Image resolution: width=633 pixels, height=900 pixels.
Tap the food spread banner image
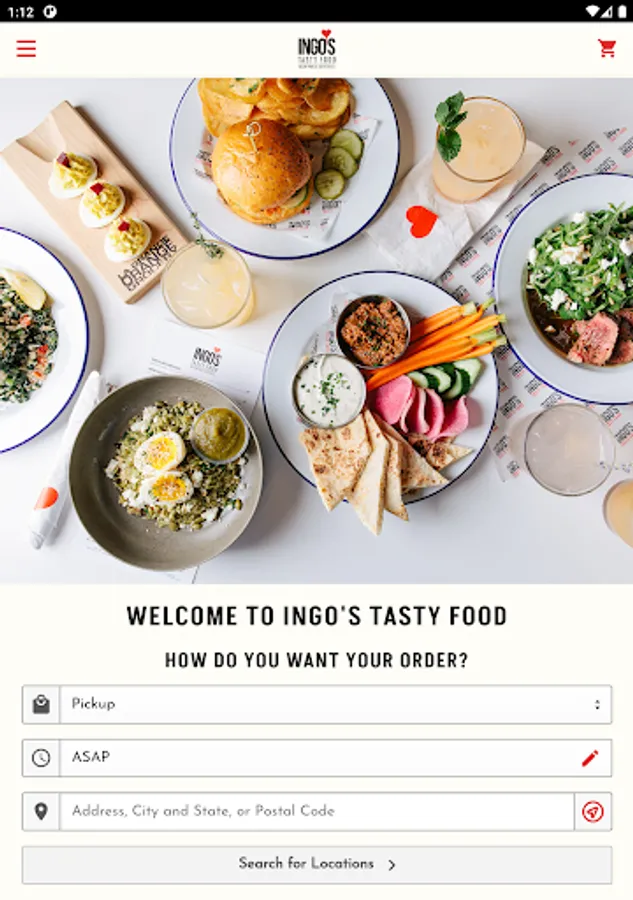pyautogui.click(x=317, y=331)
